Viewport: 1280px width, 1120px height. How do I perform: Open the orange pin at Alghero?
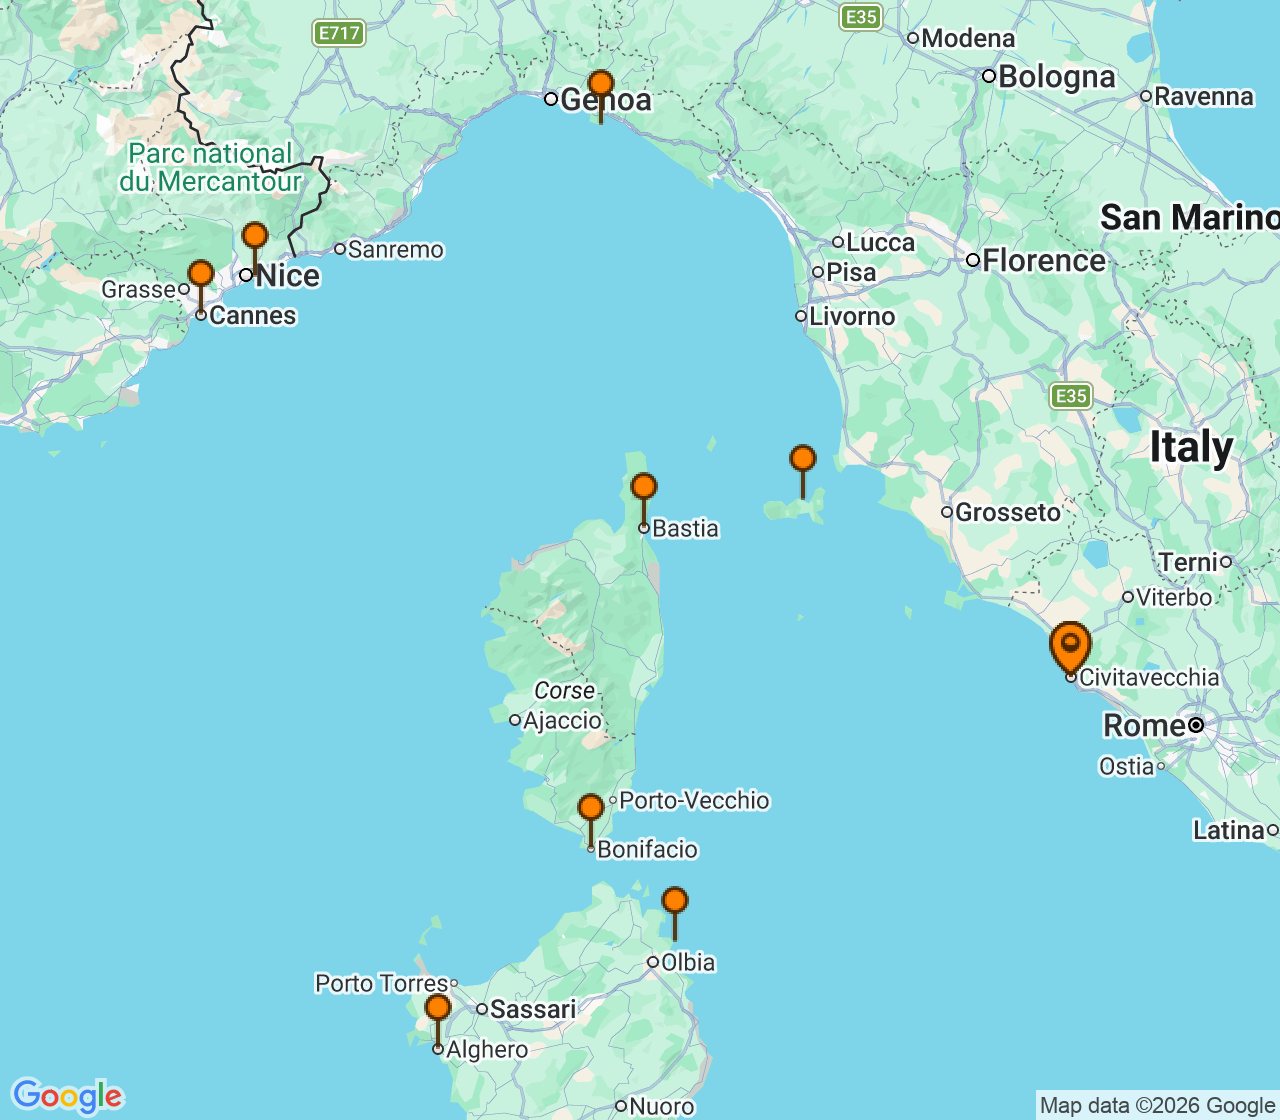tap(438, 1009)
